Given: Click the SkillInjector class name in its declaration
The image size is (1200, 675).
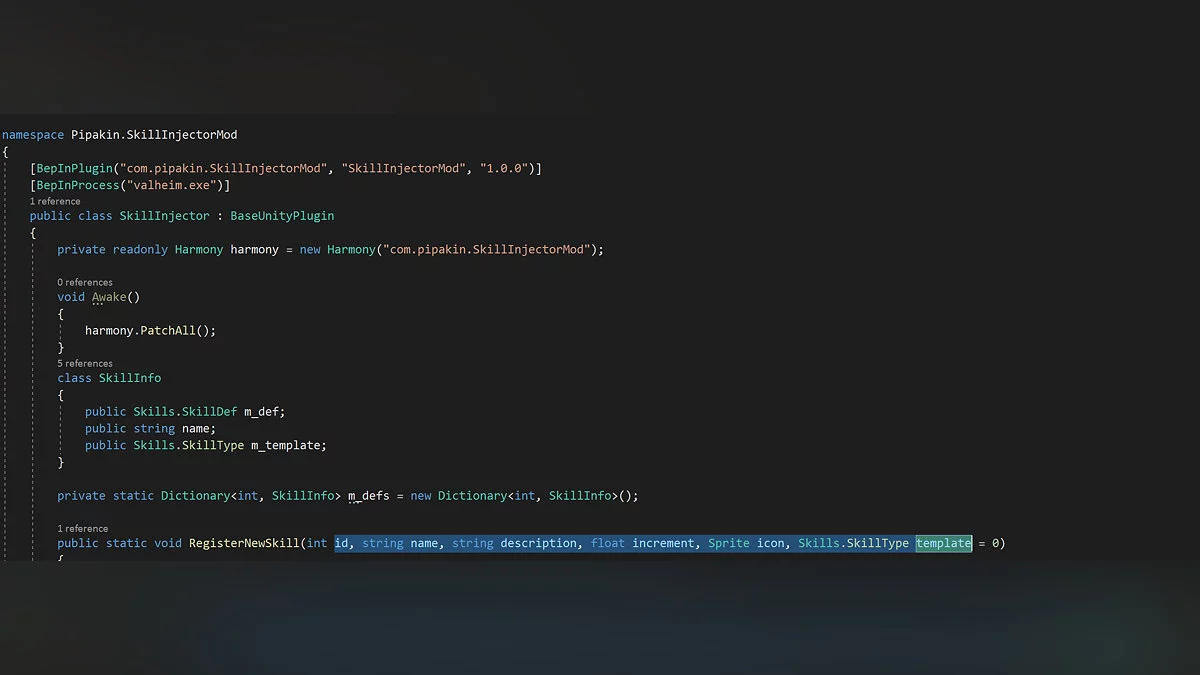Looking at the screenshot, I should pyautogui.click(x=164, y=215).
